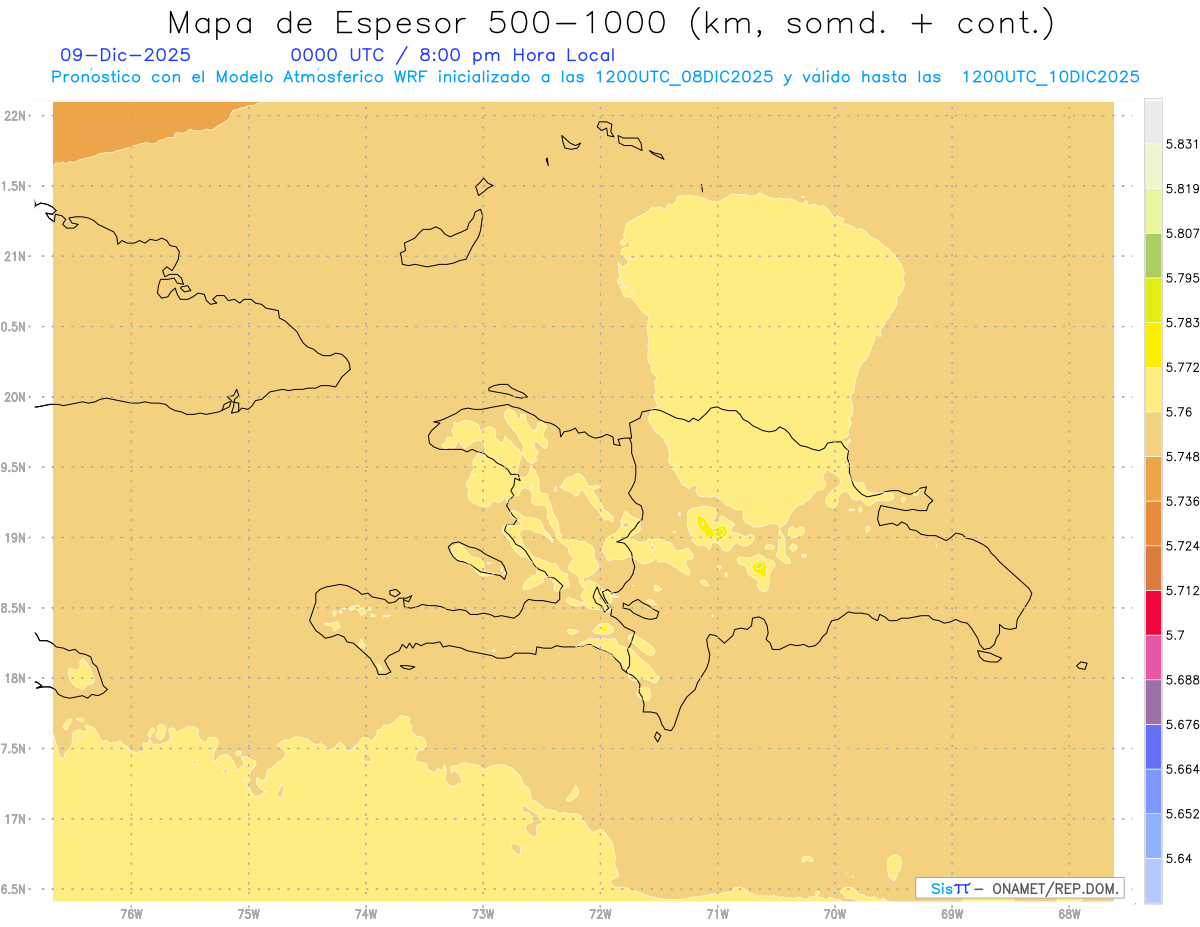The image size is (1200, 927).
Task: Click the latitude label "7.5N"
Action: [x=15, y=749]
